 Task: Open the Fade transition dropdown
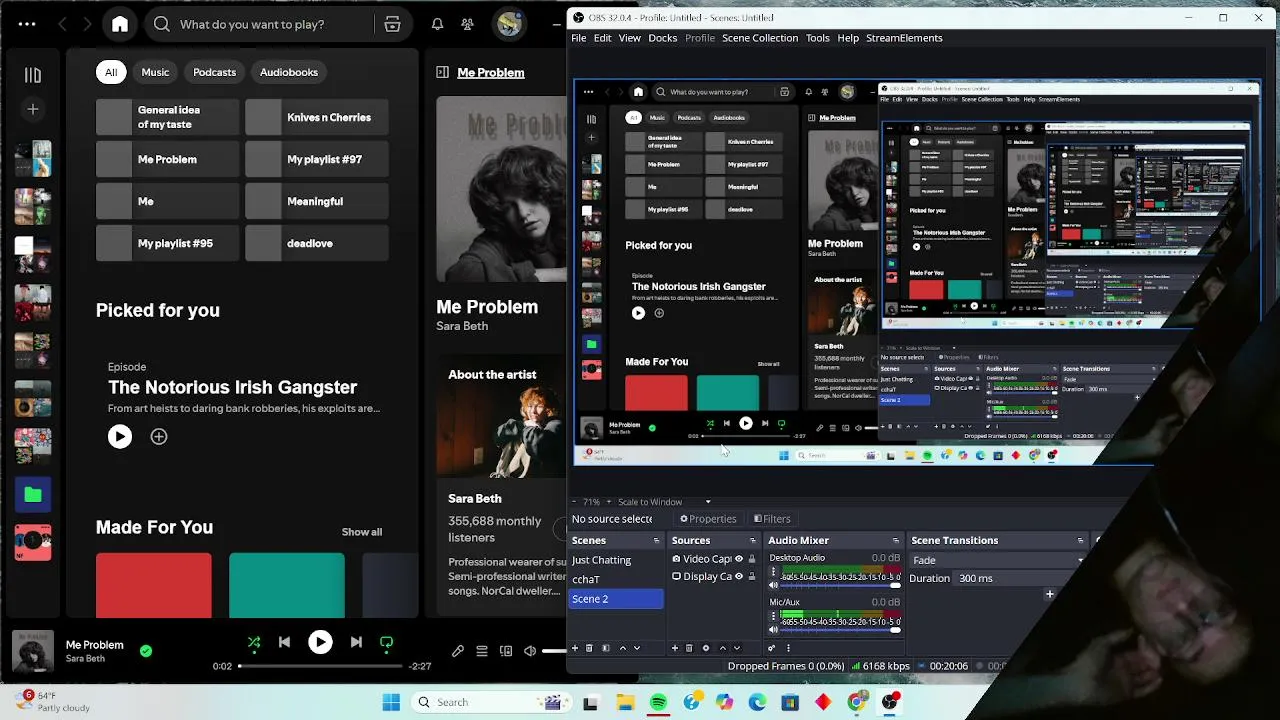point(998,560)
